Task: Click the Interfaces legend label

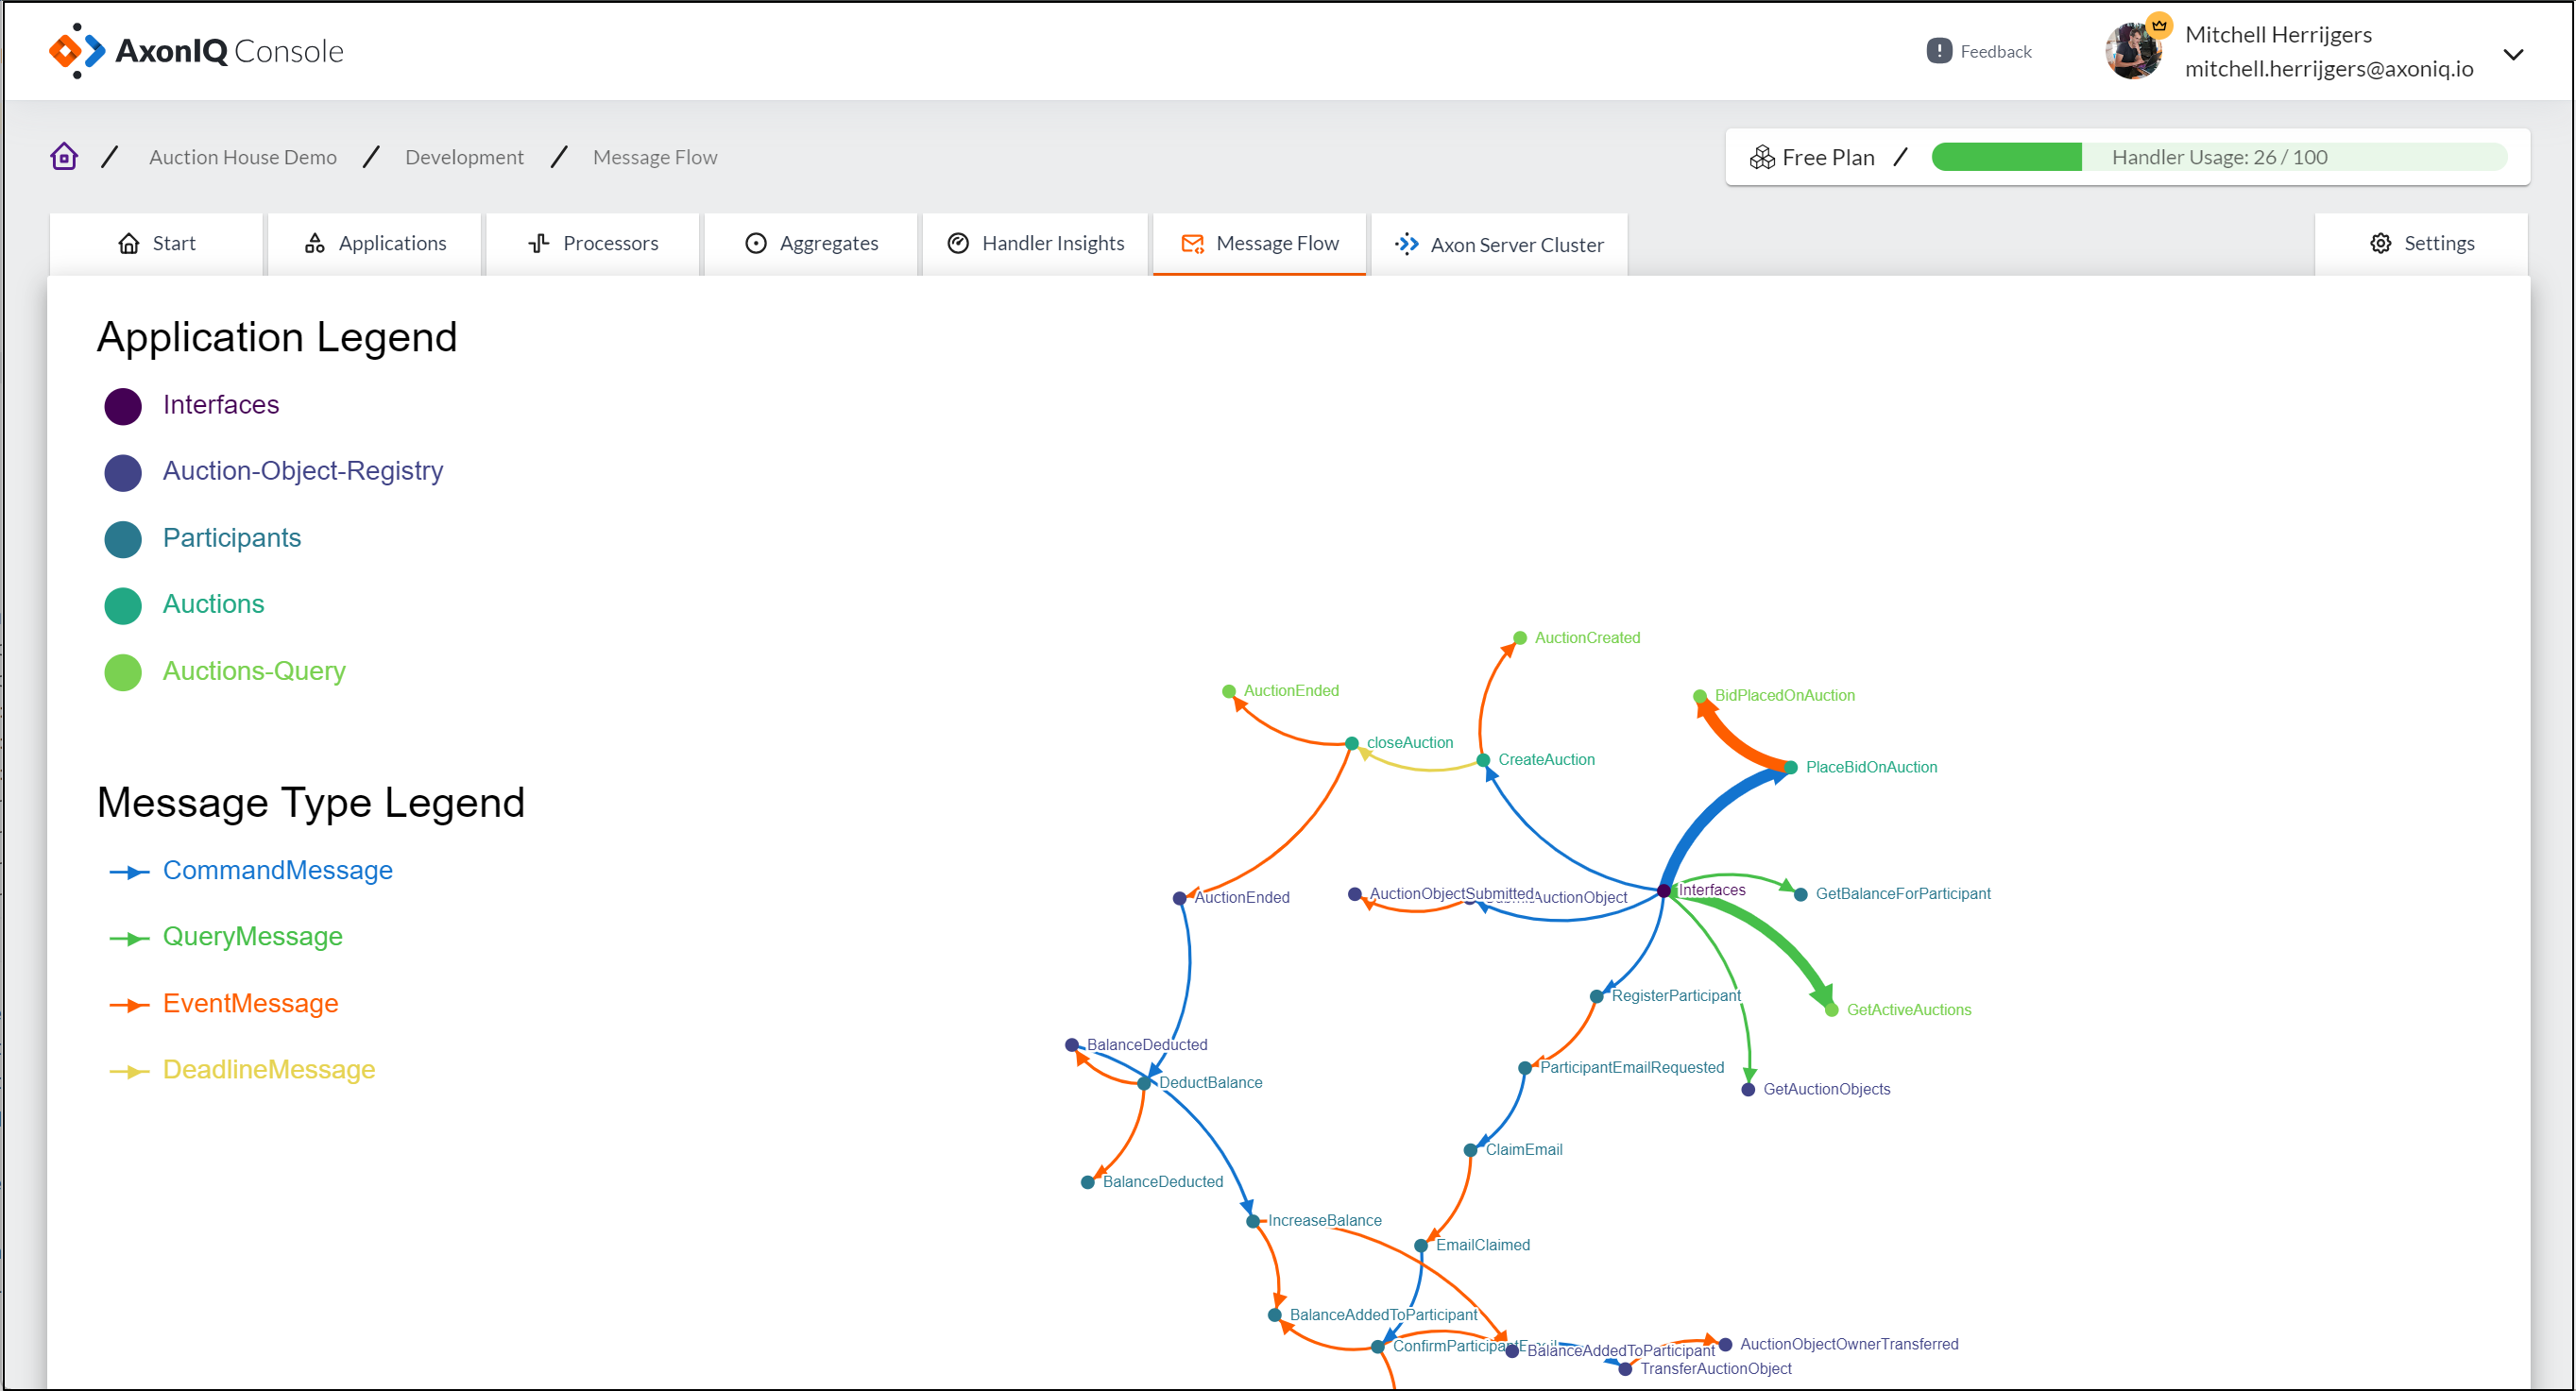Action: click(220, 404)
